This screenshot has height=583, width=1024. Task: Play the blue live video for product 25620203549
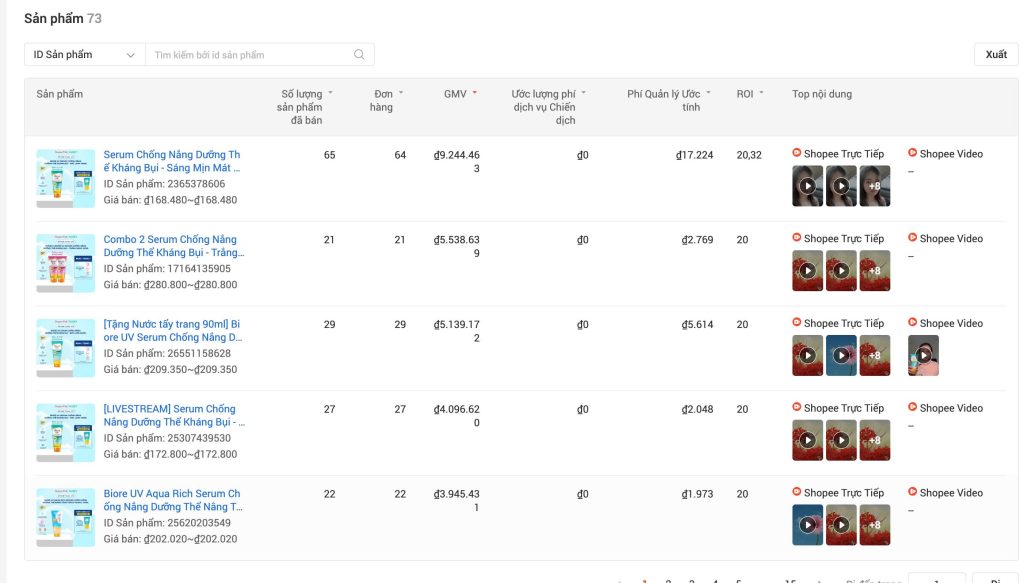coord(807,526)
